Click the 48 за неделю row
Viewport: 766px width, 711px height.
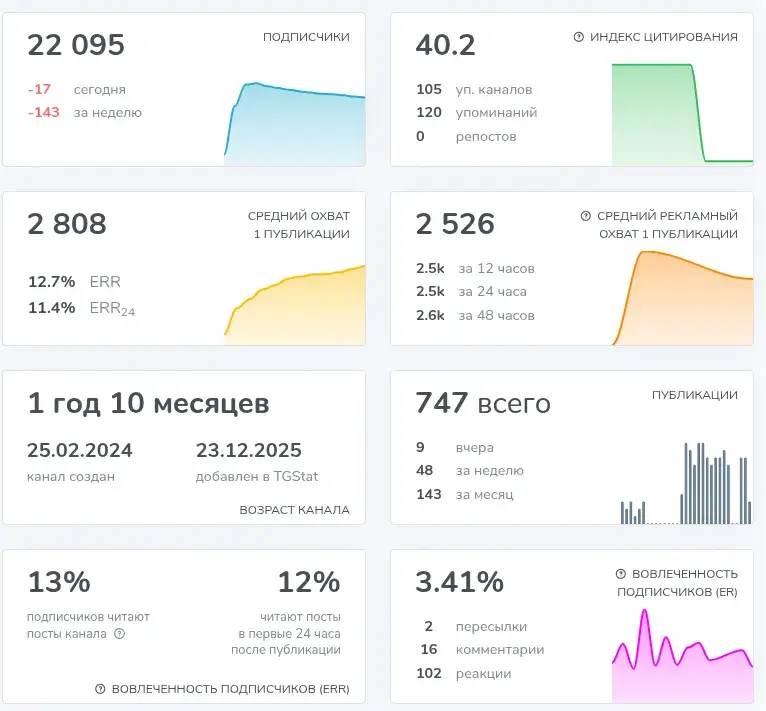coord(469,471)
